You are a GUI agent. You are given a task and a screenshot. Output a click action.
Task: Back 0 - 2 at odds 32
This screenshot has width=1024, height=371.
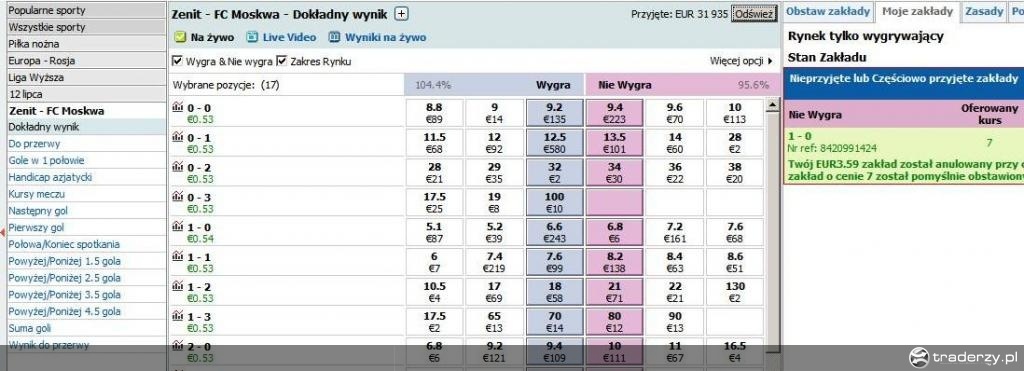pyautogui.click(x=554, y=172)
